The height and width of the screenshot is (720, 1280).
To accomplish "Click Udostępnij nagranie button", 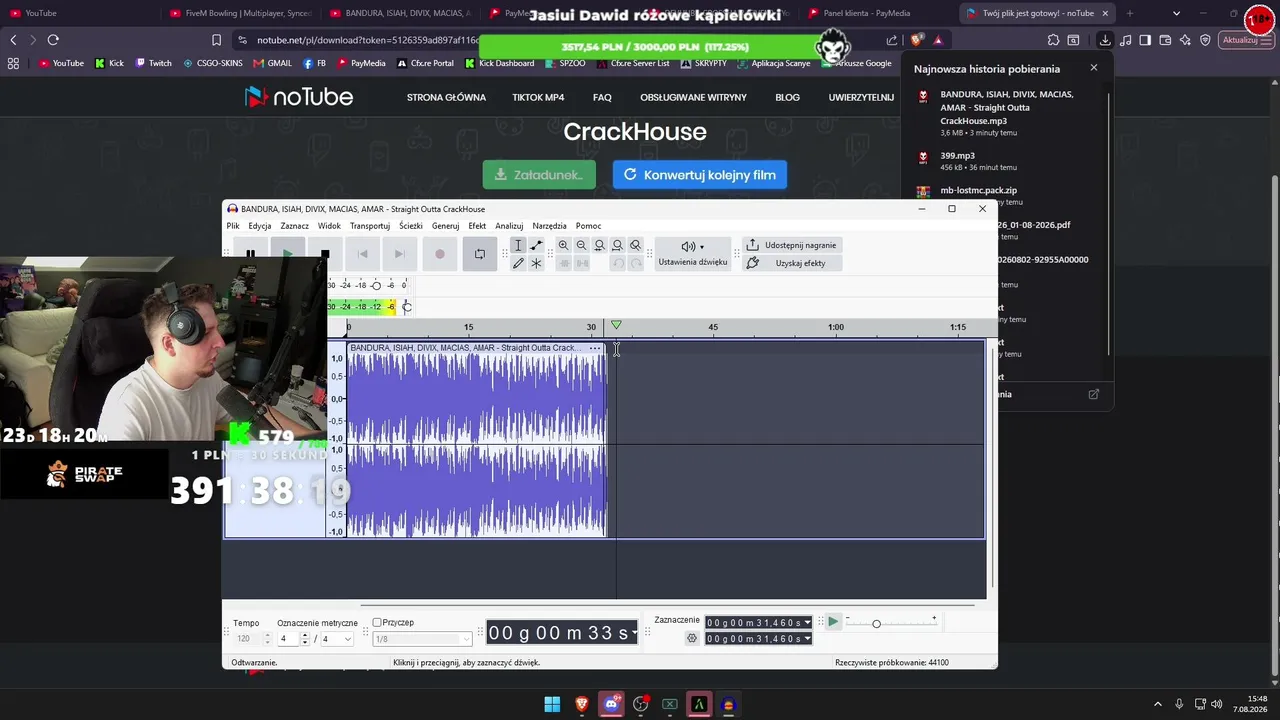I will click(x=791, y=245).
